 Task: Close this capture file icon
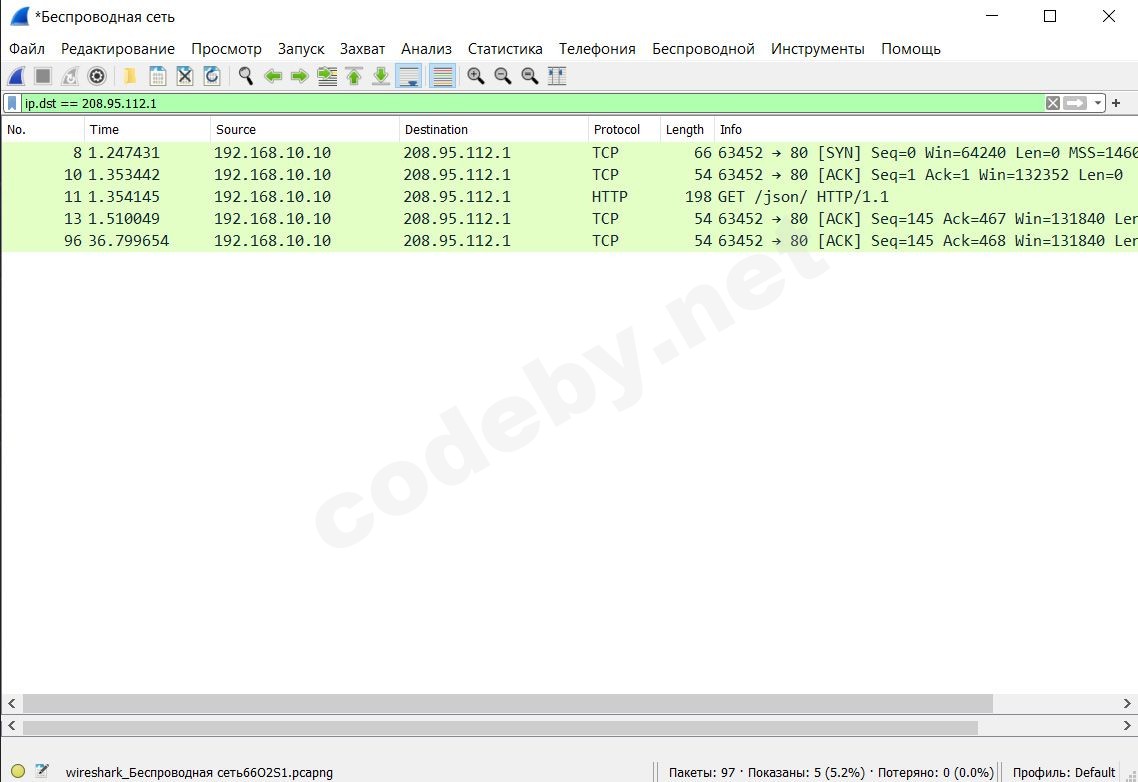click(185, 76)
